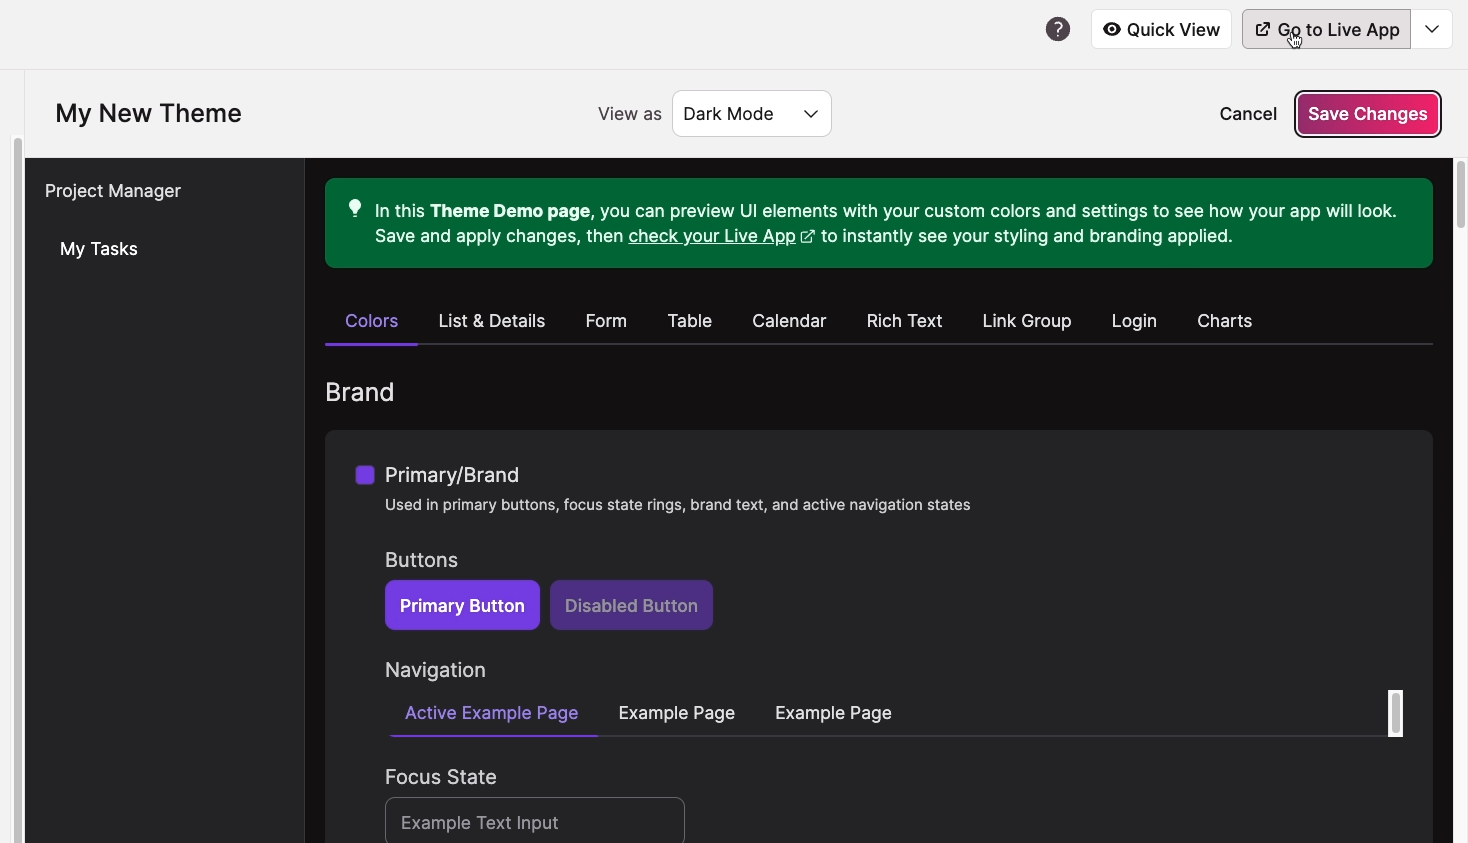
Task: Switch to the List & Details tab
Action: tap(492, 321)
